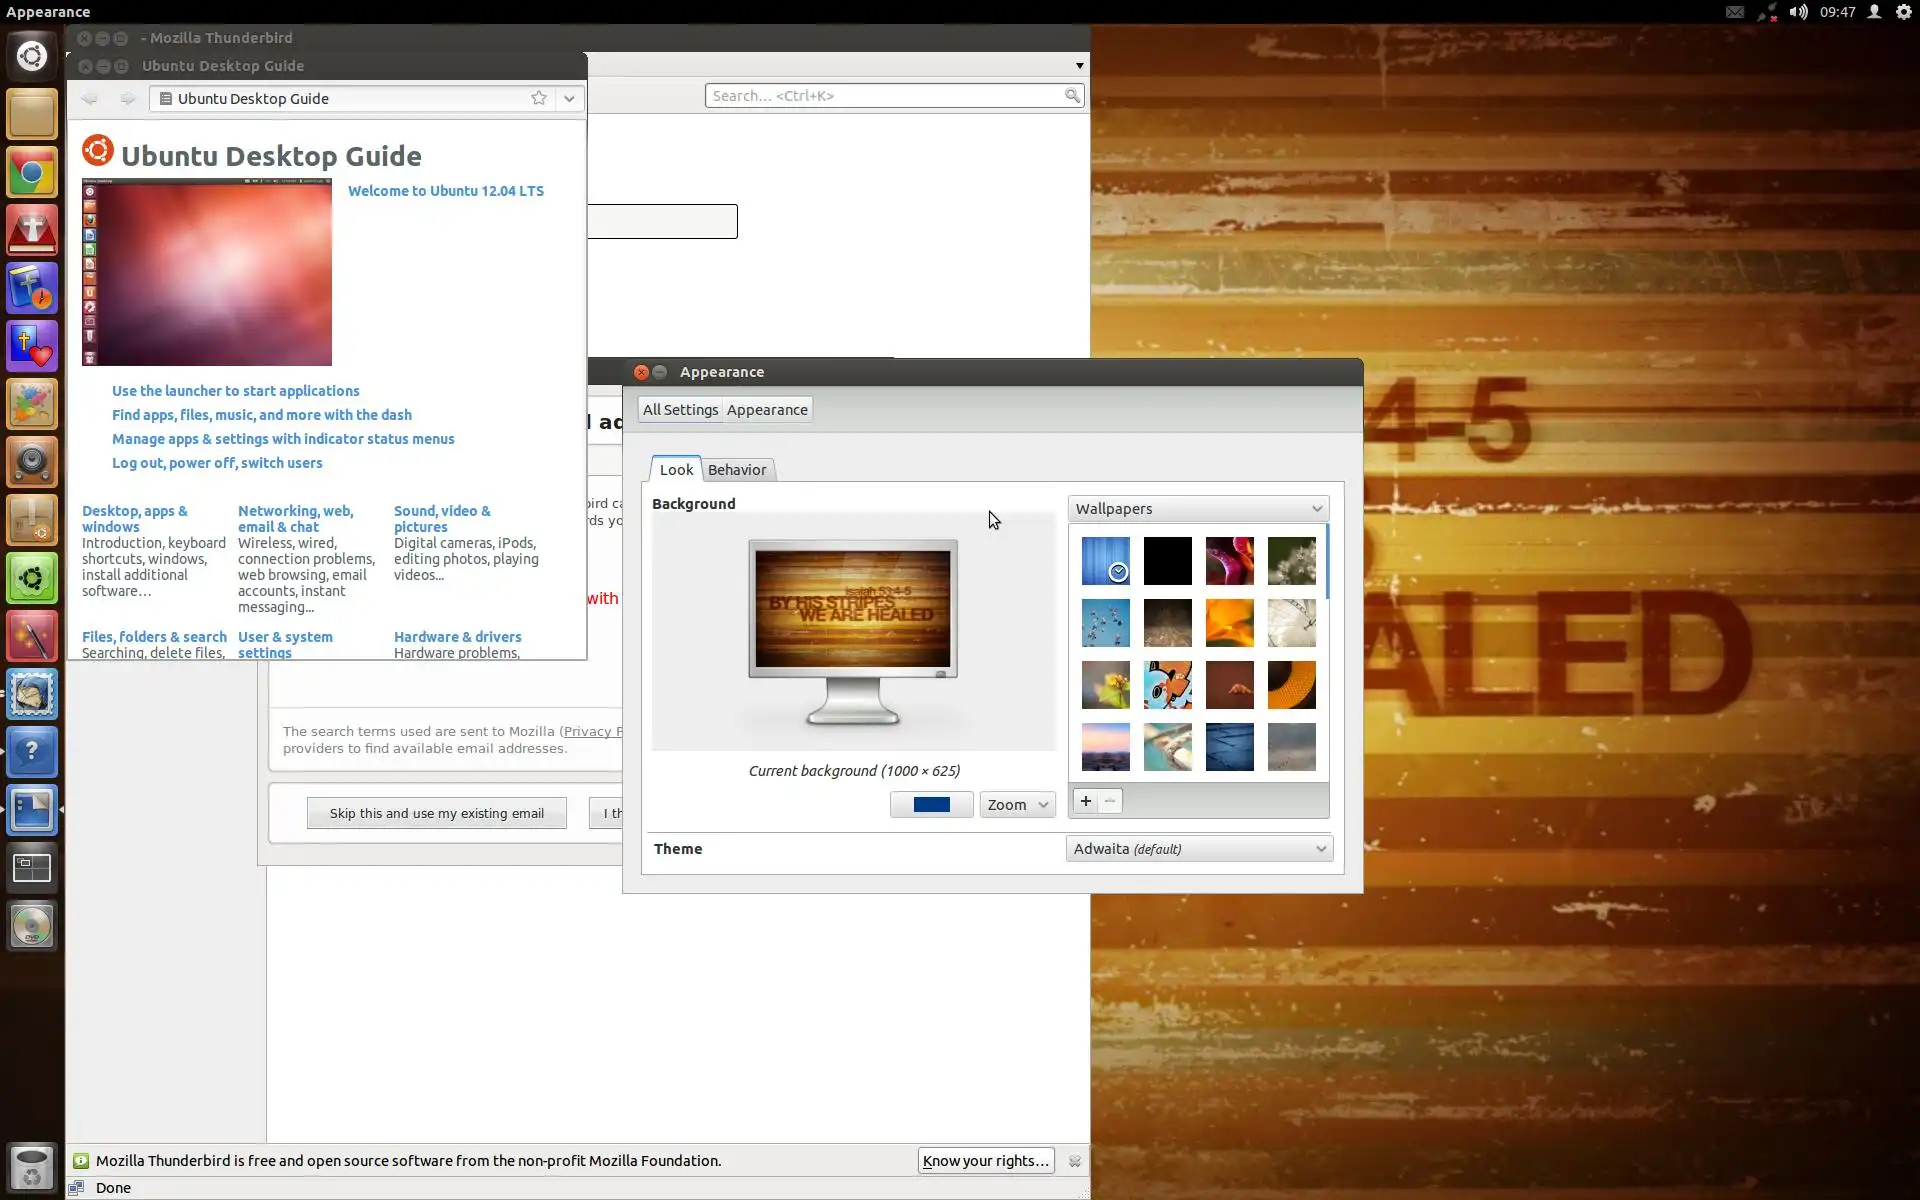Viewport: 1920px width, 1200px height.
Task: Go back in Desktop Guide navigation
Action: point(90,98)
